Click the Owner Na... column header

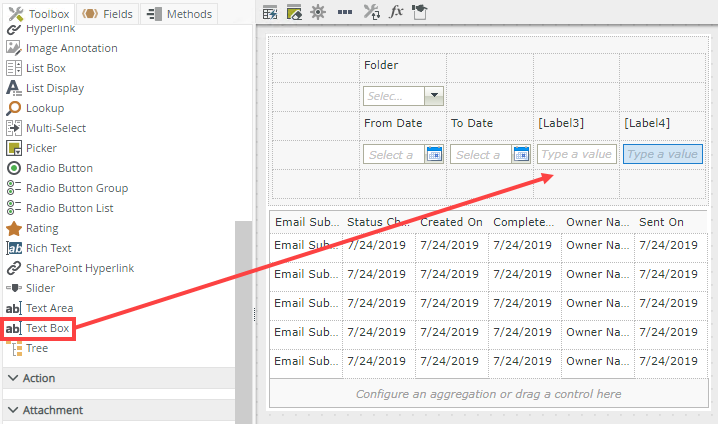[x=598, y=222]
